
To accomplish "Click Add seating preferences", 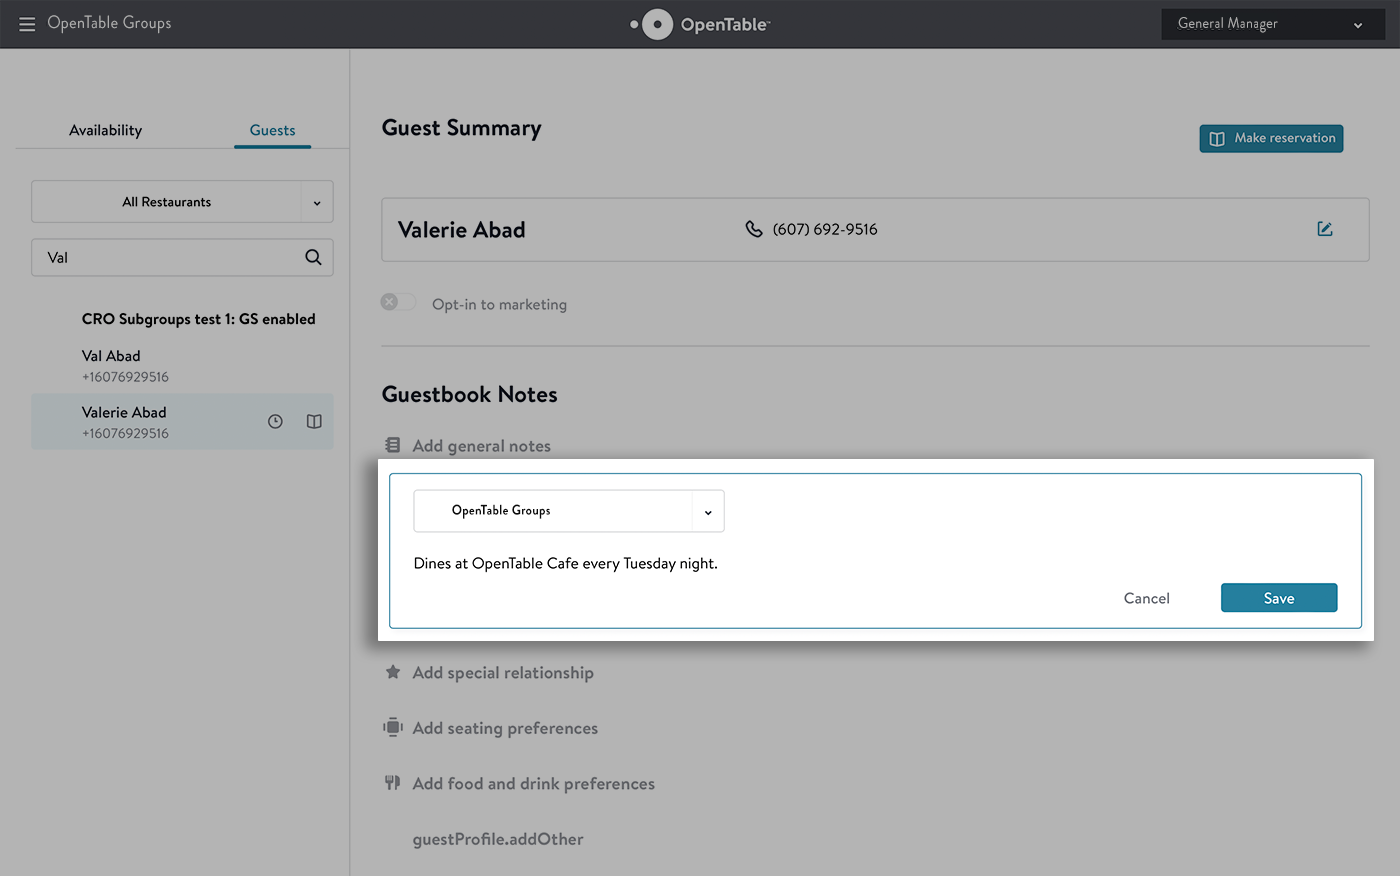I will pos(505,728).
